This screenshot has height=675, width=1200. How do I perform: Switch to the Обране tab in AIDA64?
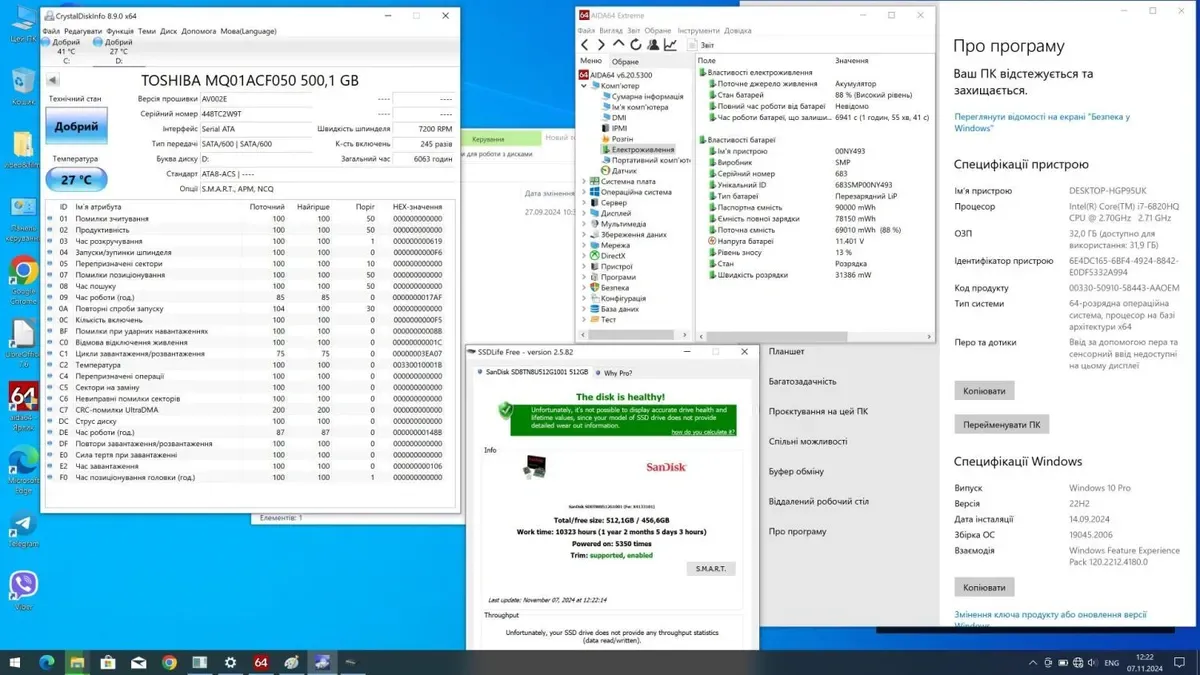625,62
